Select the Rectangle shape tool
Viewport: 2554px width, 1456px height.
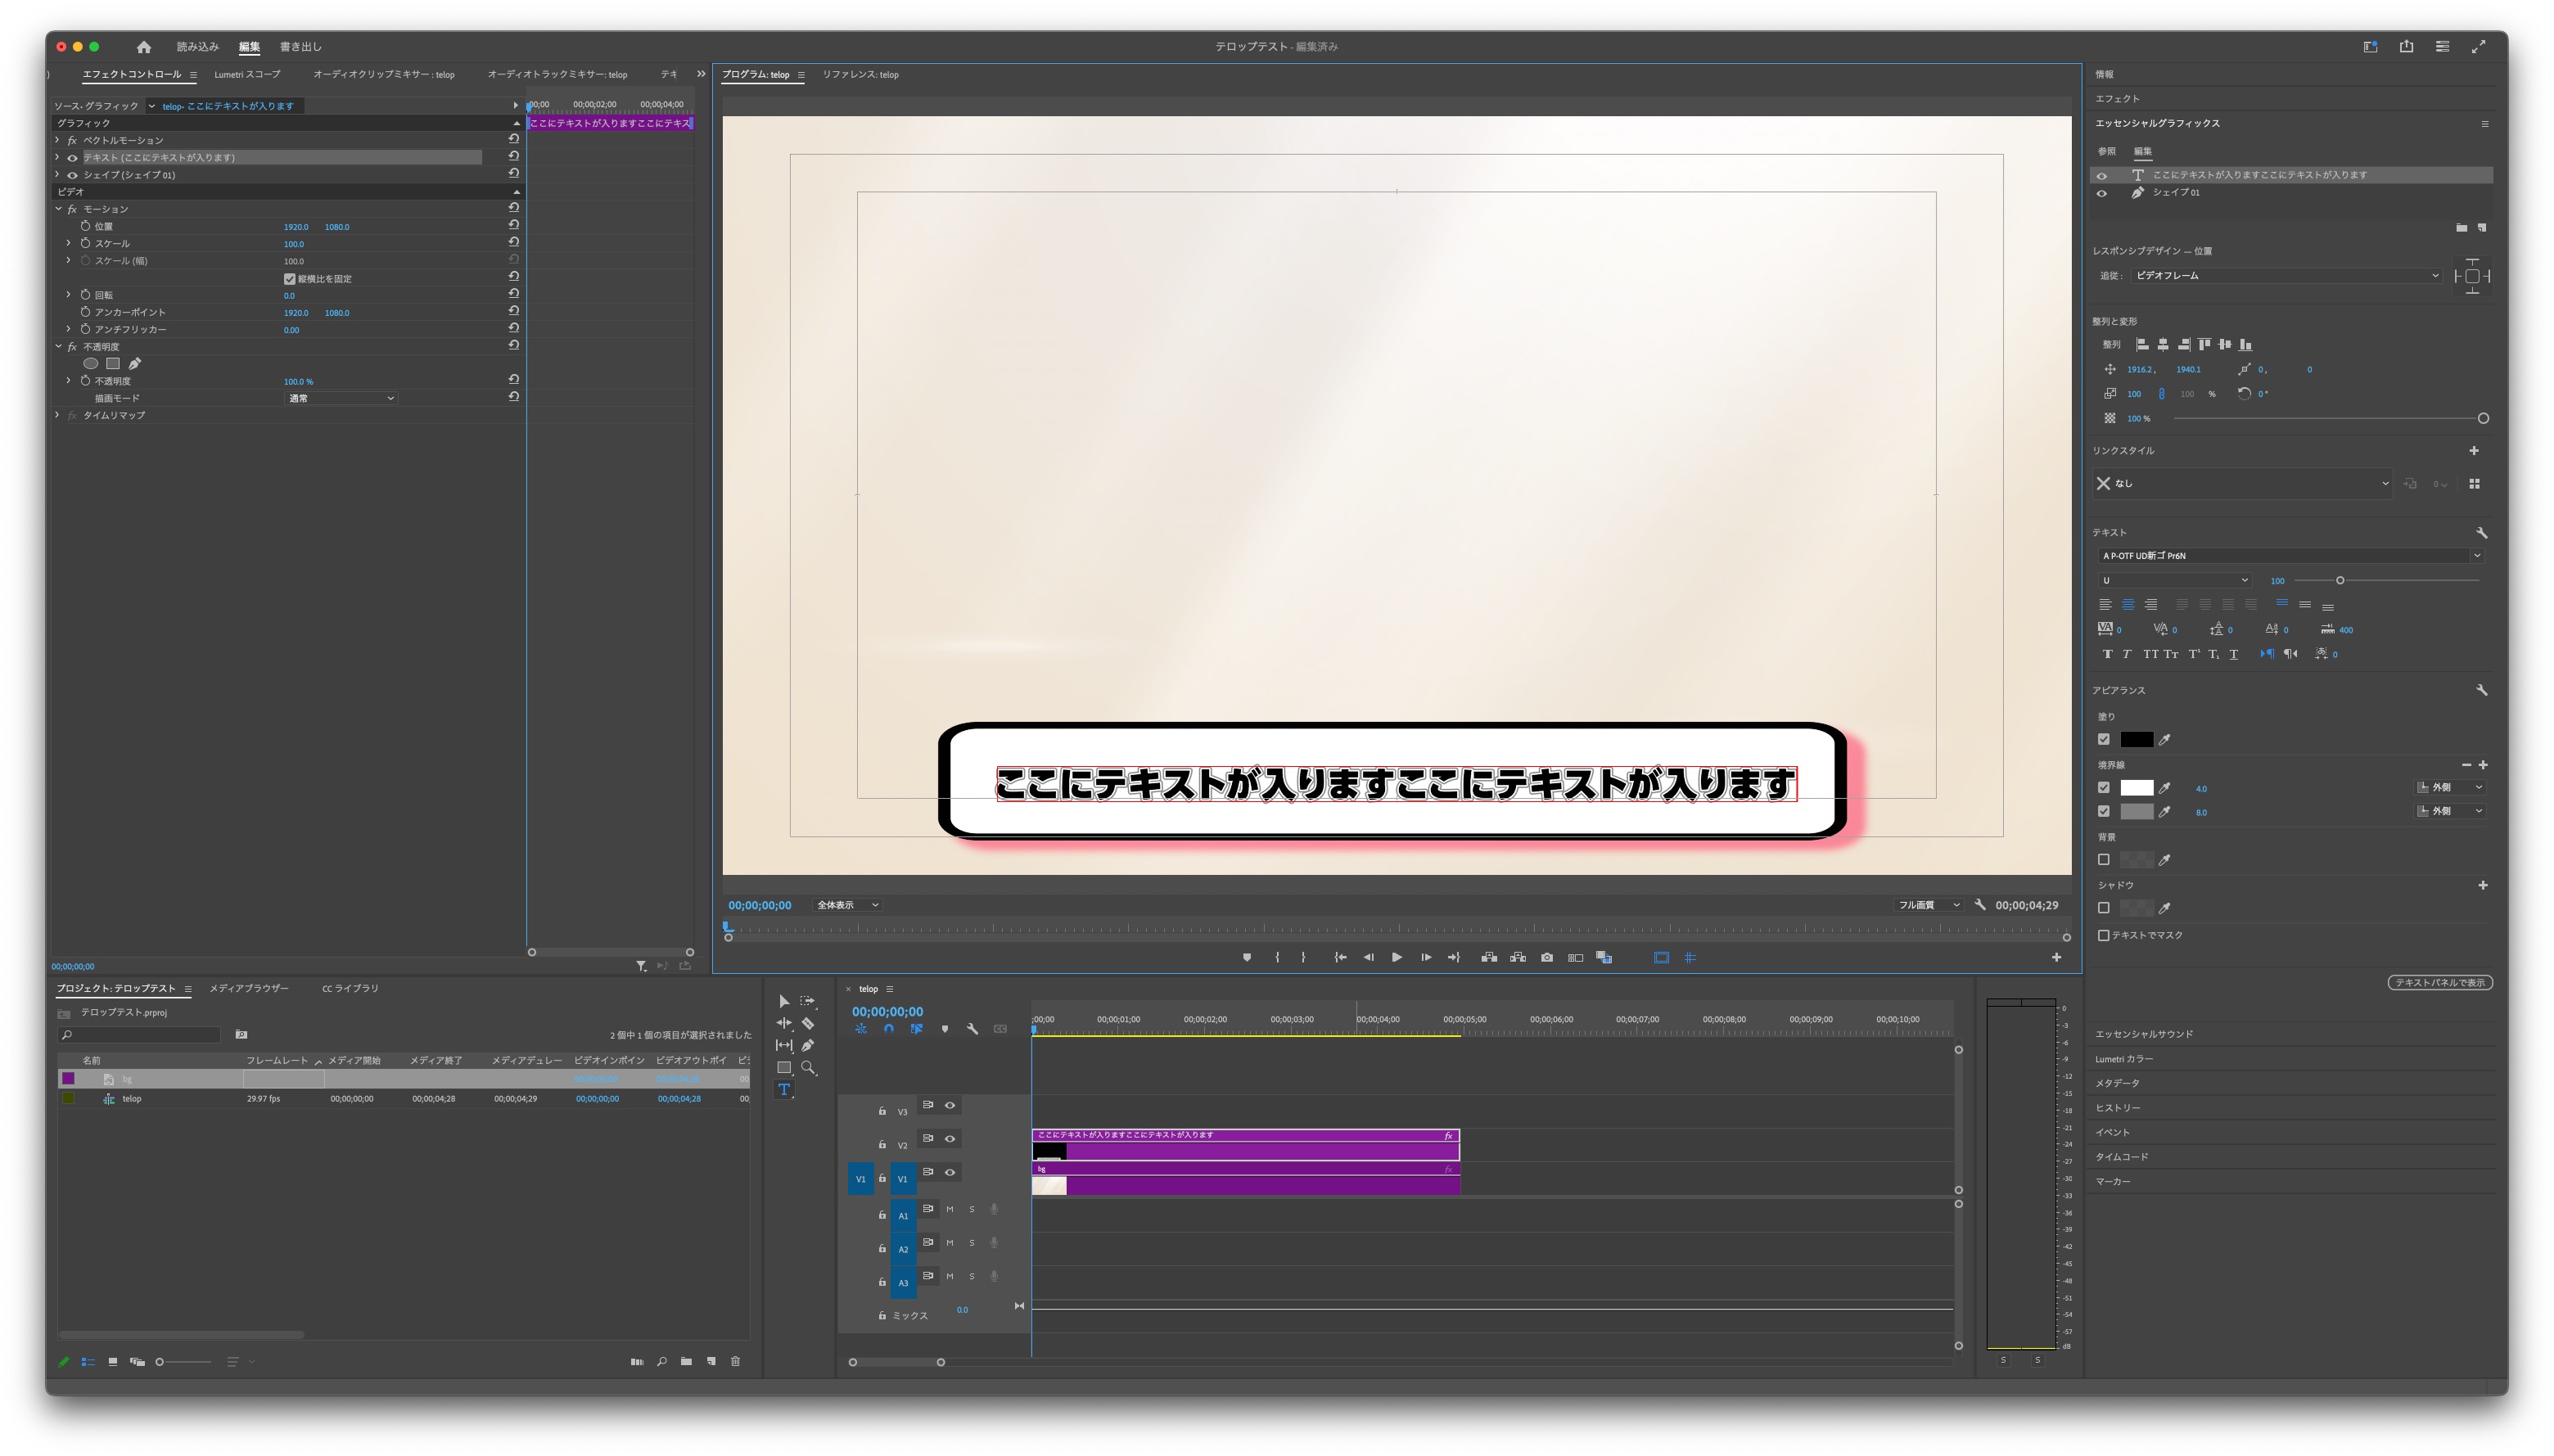click(x=783, y=1068)
